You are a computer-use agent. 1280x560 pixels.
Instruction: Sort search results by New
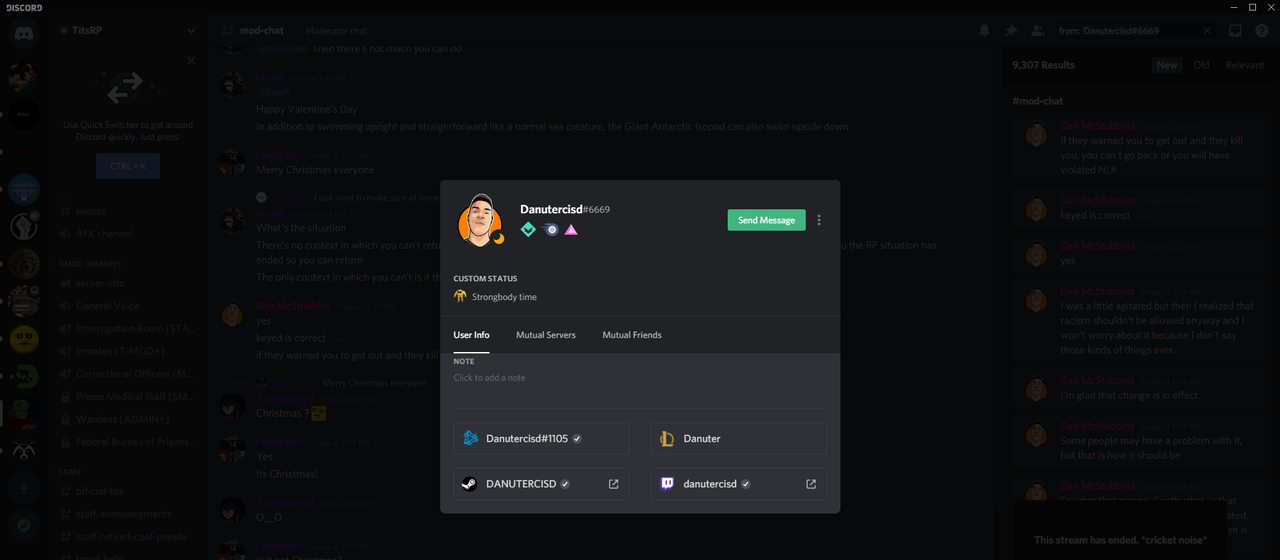[x=1167, y=65]
